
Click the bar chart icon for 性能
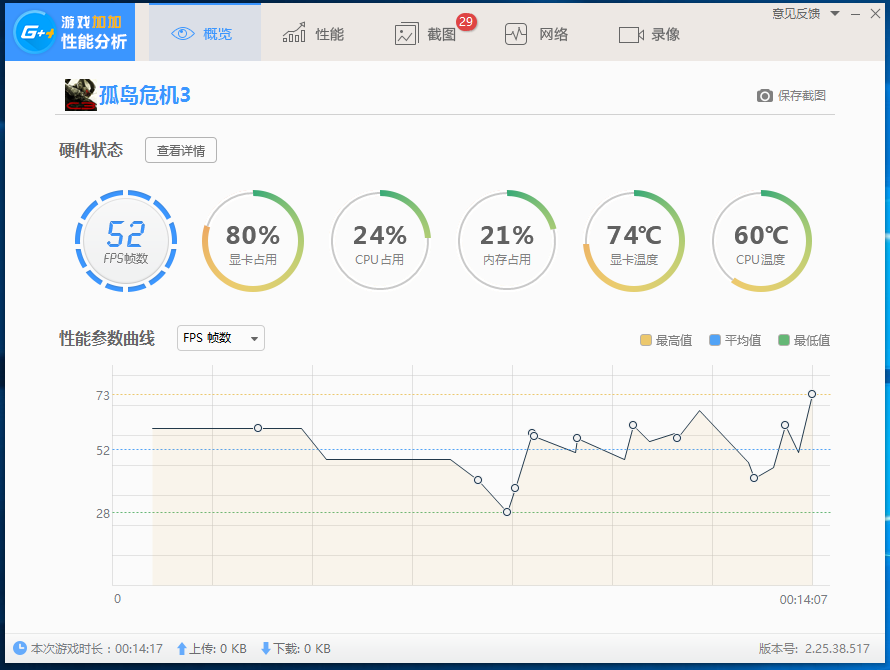click(x=294, y=33)
